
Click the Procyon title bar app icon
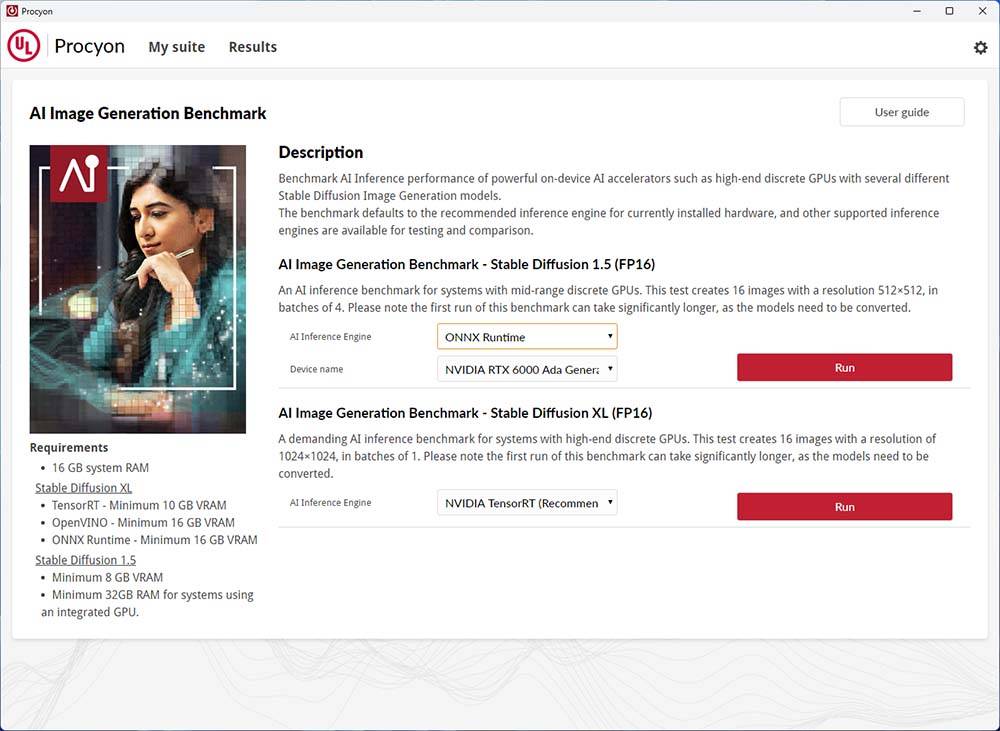click(x=11, y=11)
